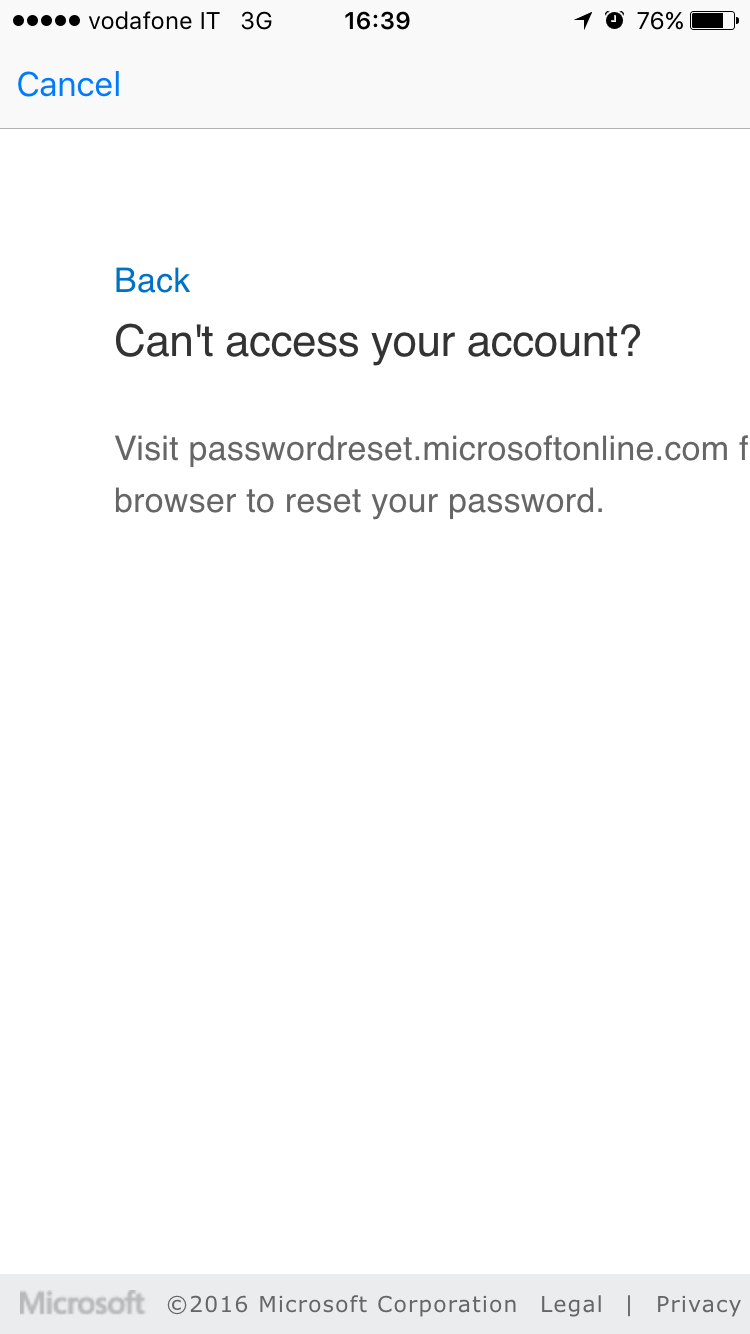
Task: Tap the alarm clock status icon
Action: (x=615, y=21)
